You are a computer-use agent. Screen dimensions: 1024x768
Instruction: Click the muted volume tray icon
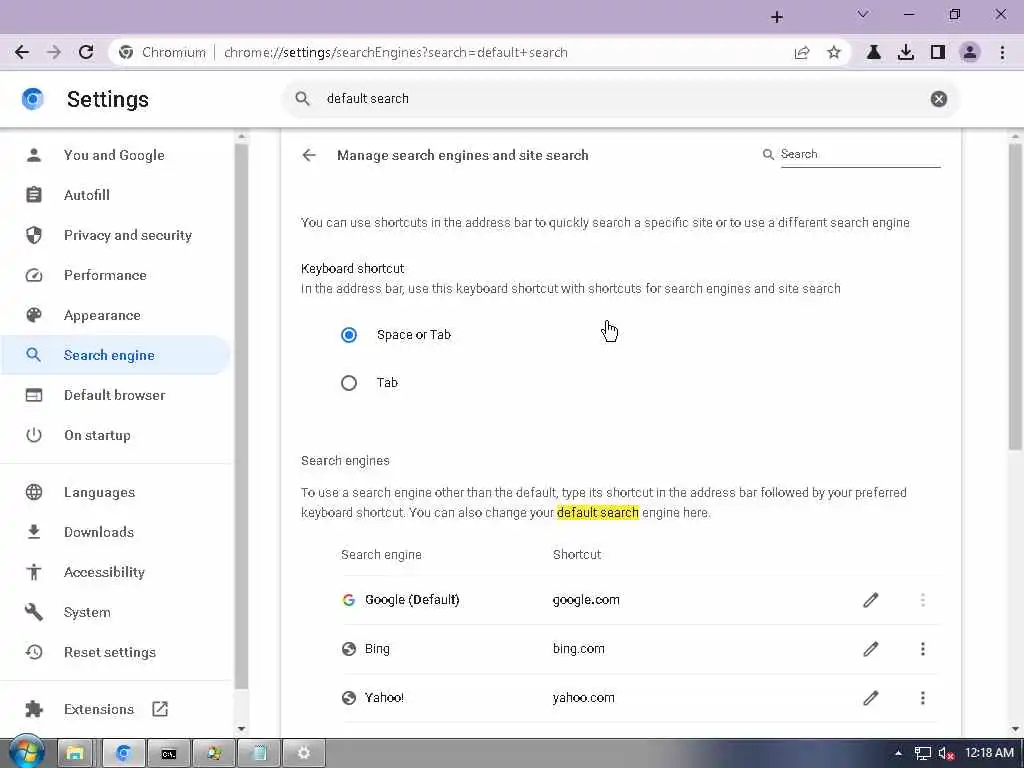coord(946,754)
